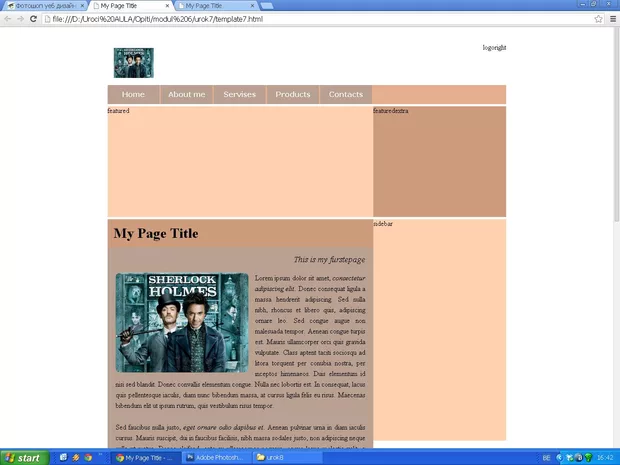Expand hidden tray icons arrow
The height and width of the screenshot is (465, 620).
click(x=559, y=458)
